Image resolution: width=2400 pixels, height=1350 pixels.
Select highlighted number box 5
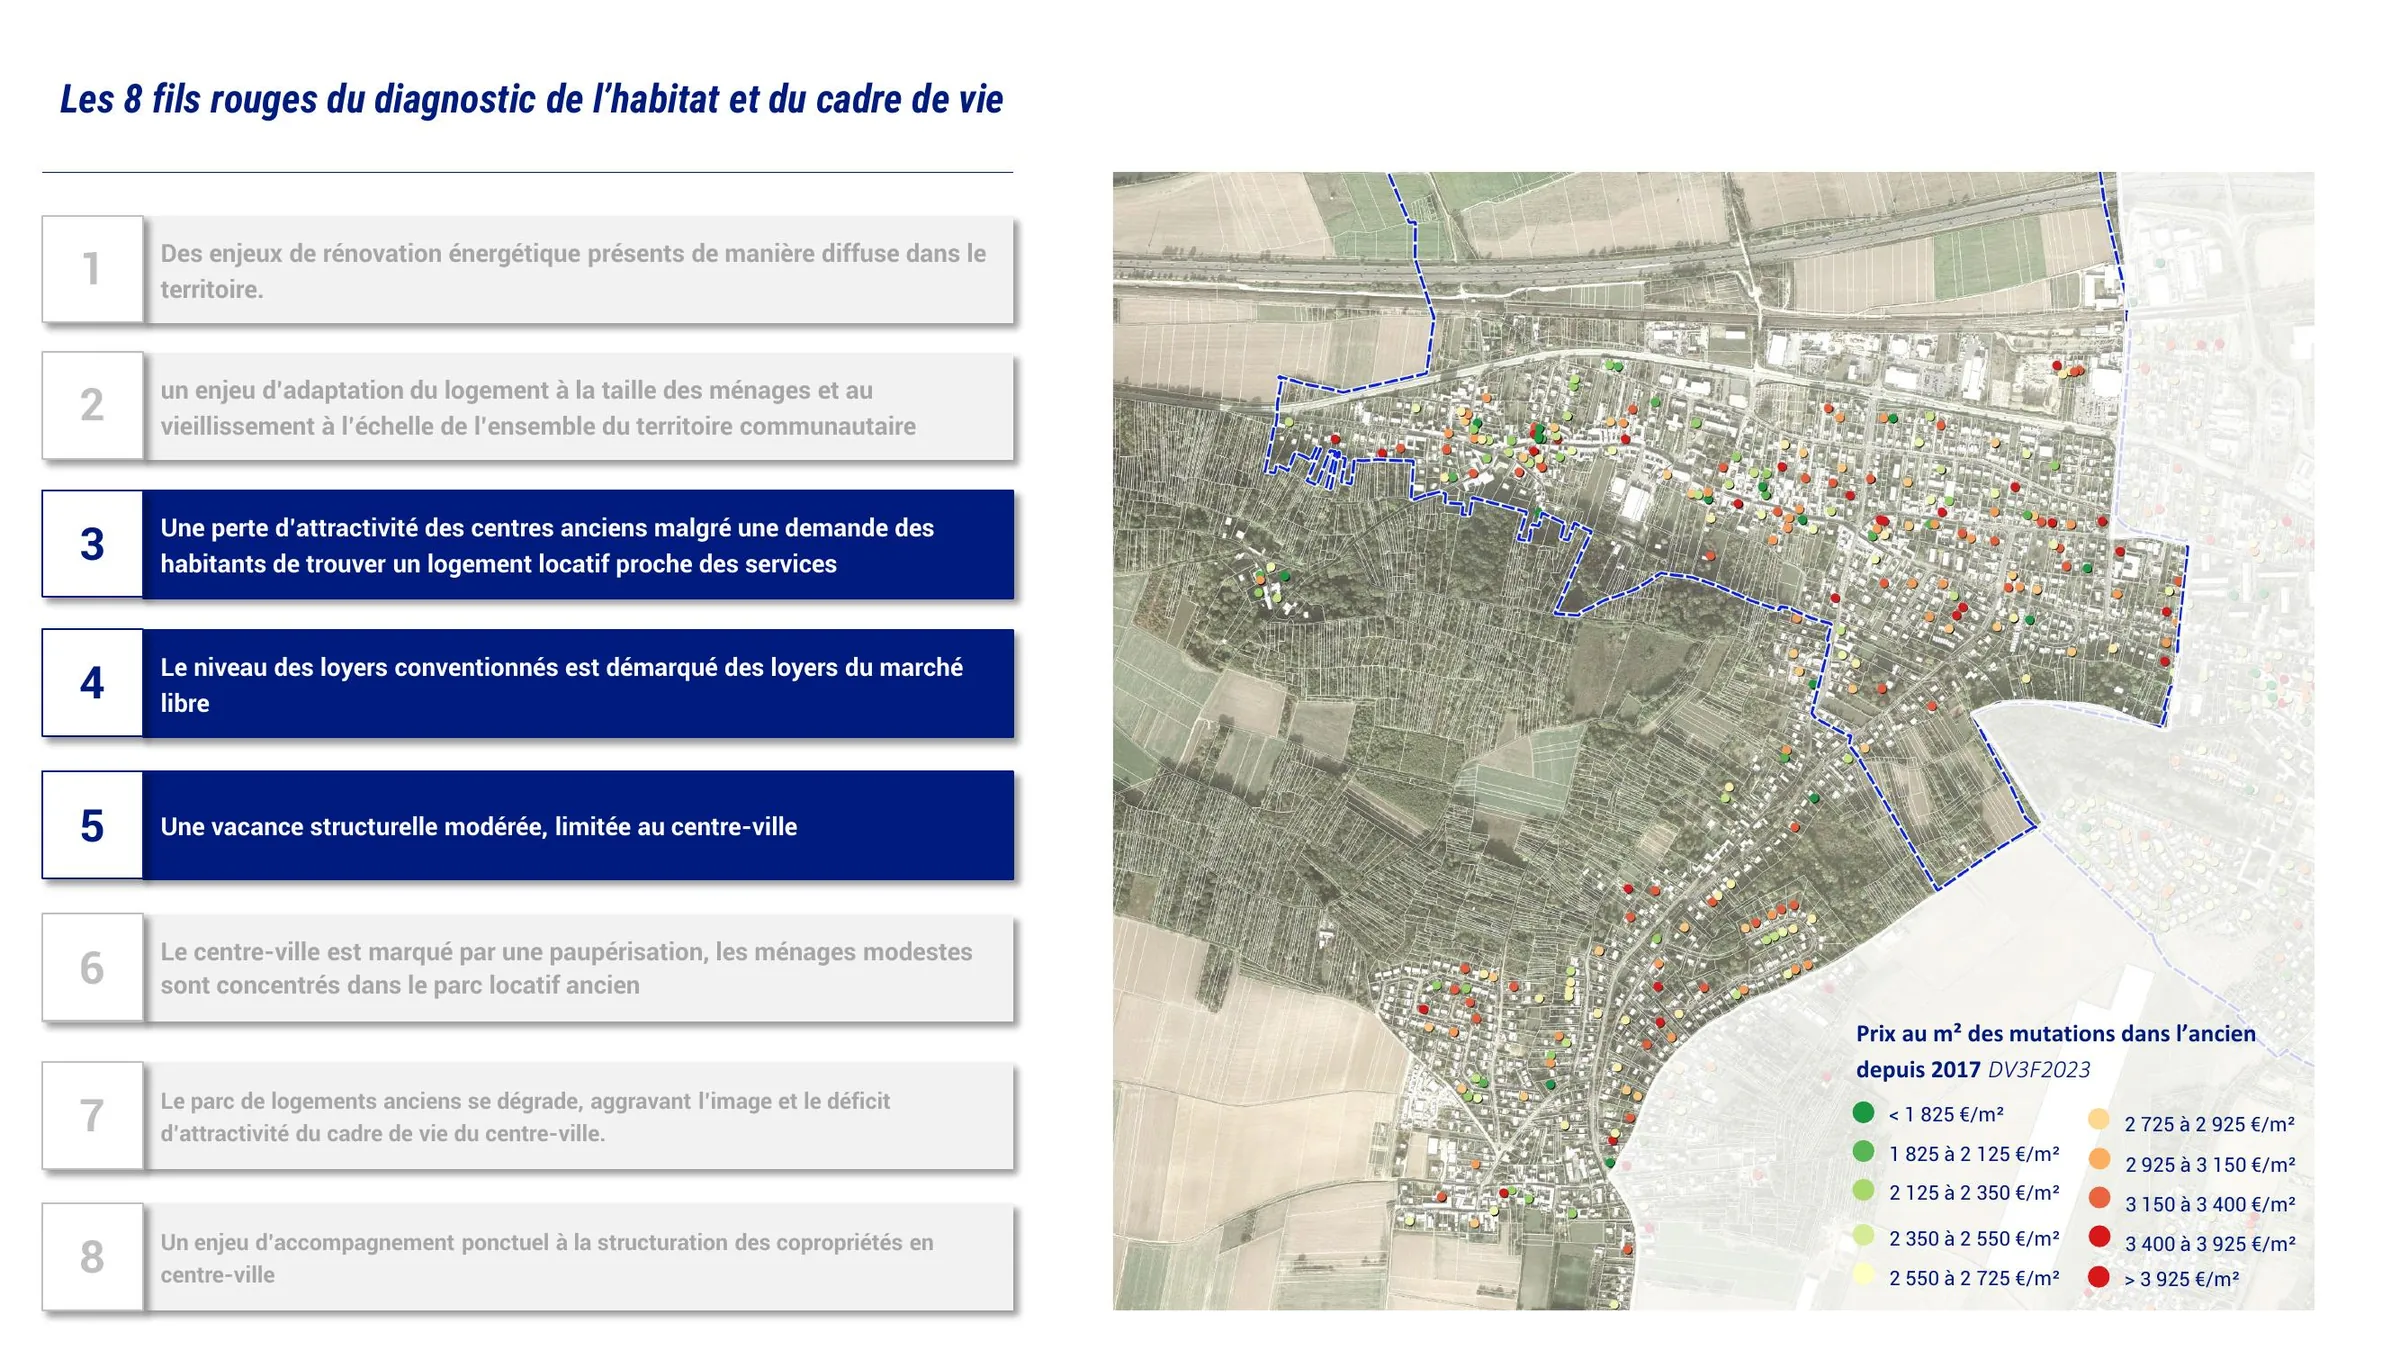coord(92,825)
